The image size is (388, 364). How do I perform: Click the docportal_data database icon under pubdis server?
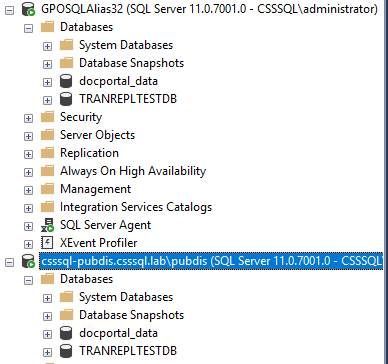pyautogui.click(x=66, y=333)
